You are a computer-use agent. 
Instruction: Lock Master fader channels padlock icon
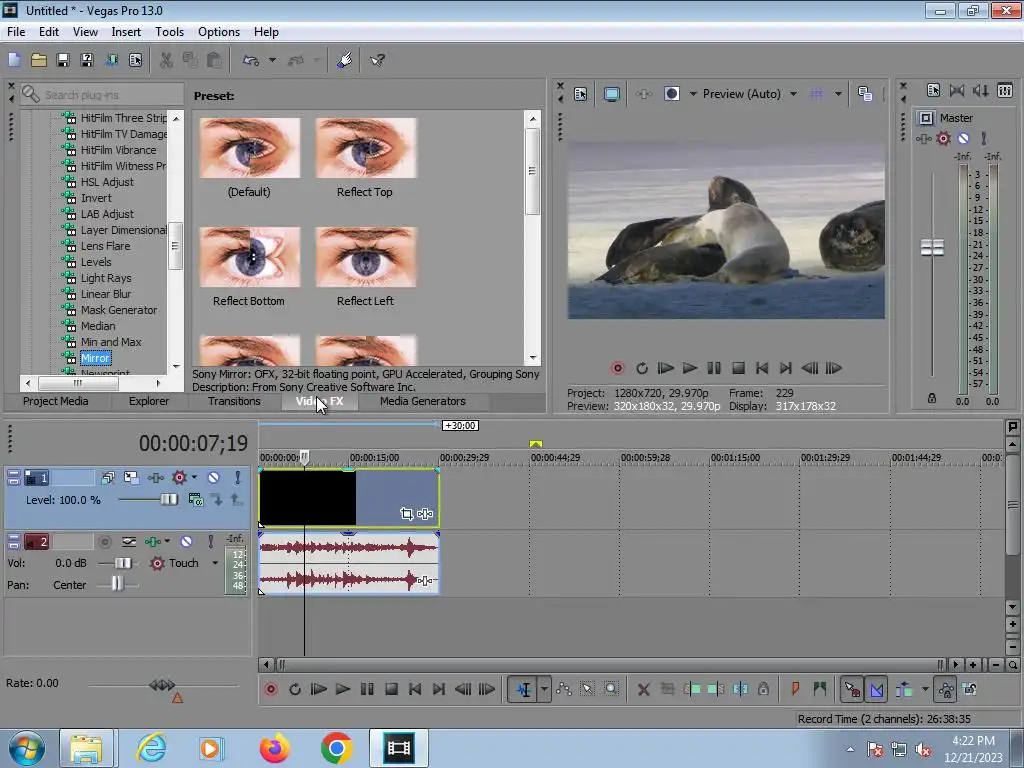tap(932, 398)
